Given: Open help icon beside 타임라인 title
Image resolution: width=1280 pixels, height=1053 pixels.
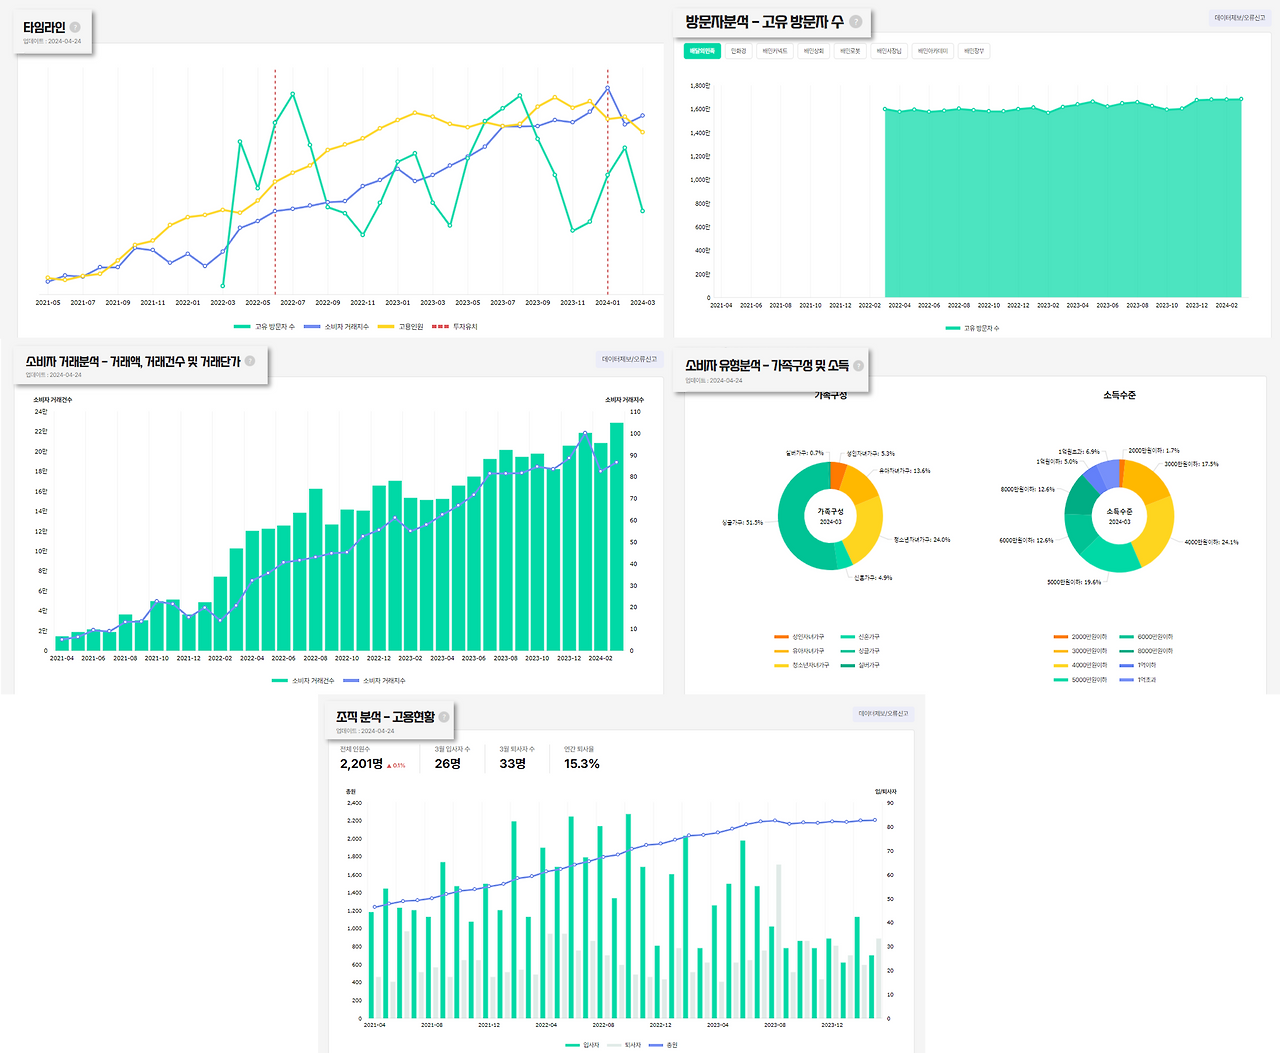Looking at the screenshot, I should point(75,27).
